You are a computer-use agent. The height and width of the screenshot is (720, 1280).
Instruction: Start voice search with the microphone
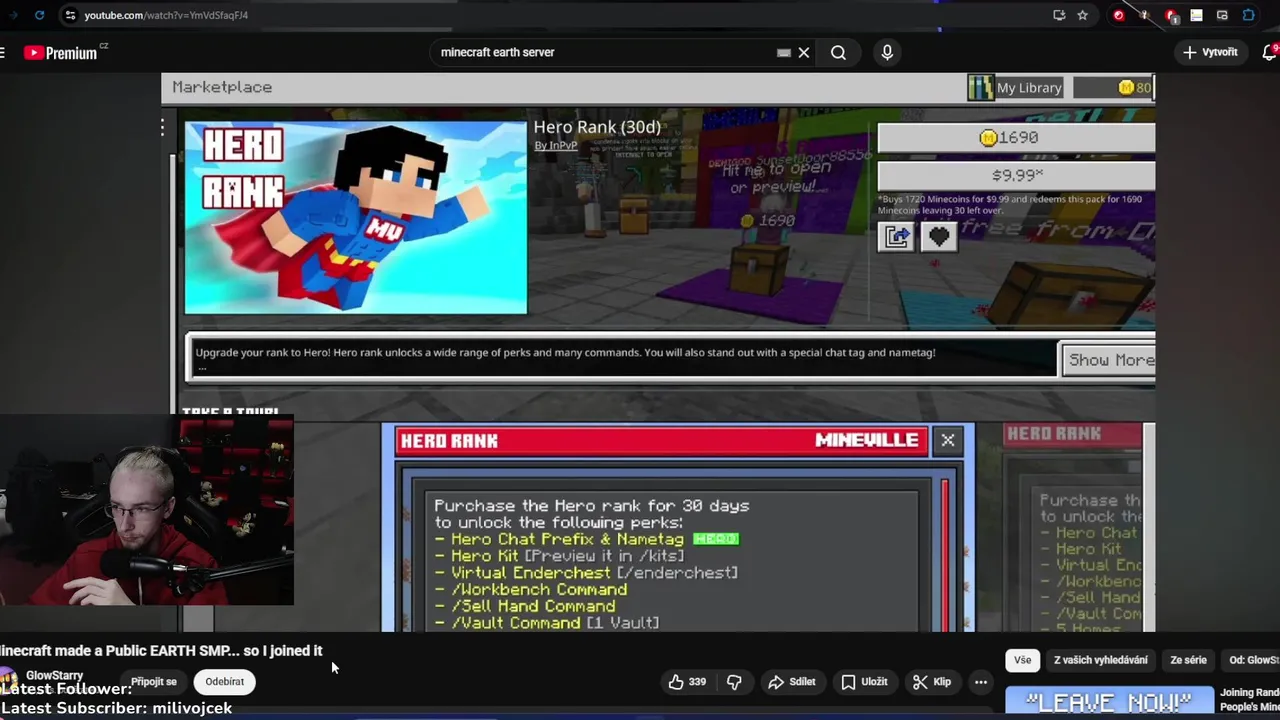[x=887, y=52]
